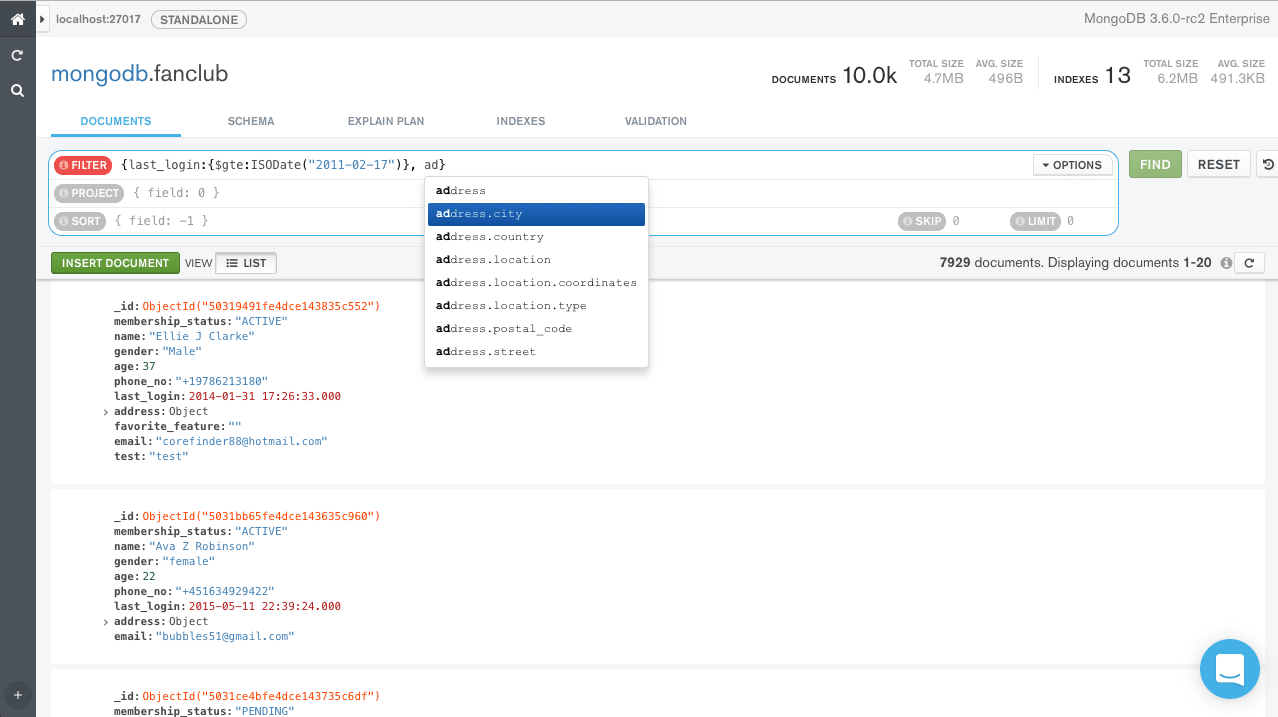Click the gender value "female"
The height and width of the screenshot is (717, 1278).
pos(188,561)
